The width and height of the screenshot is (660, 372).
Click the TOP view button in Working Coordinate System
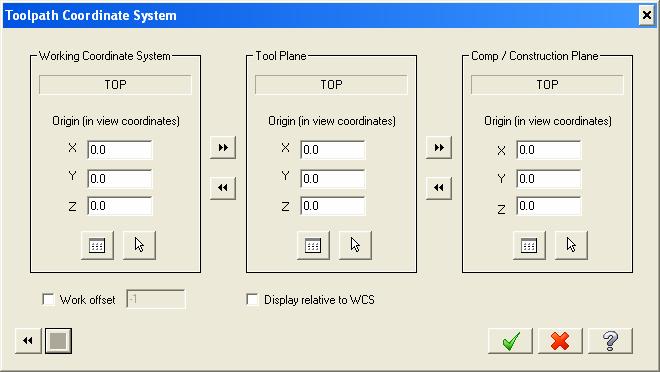pyautogui.click(x=115, y=85)
